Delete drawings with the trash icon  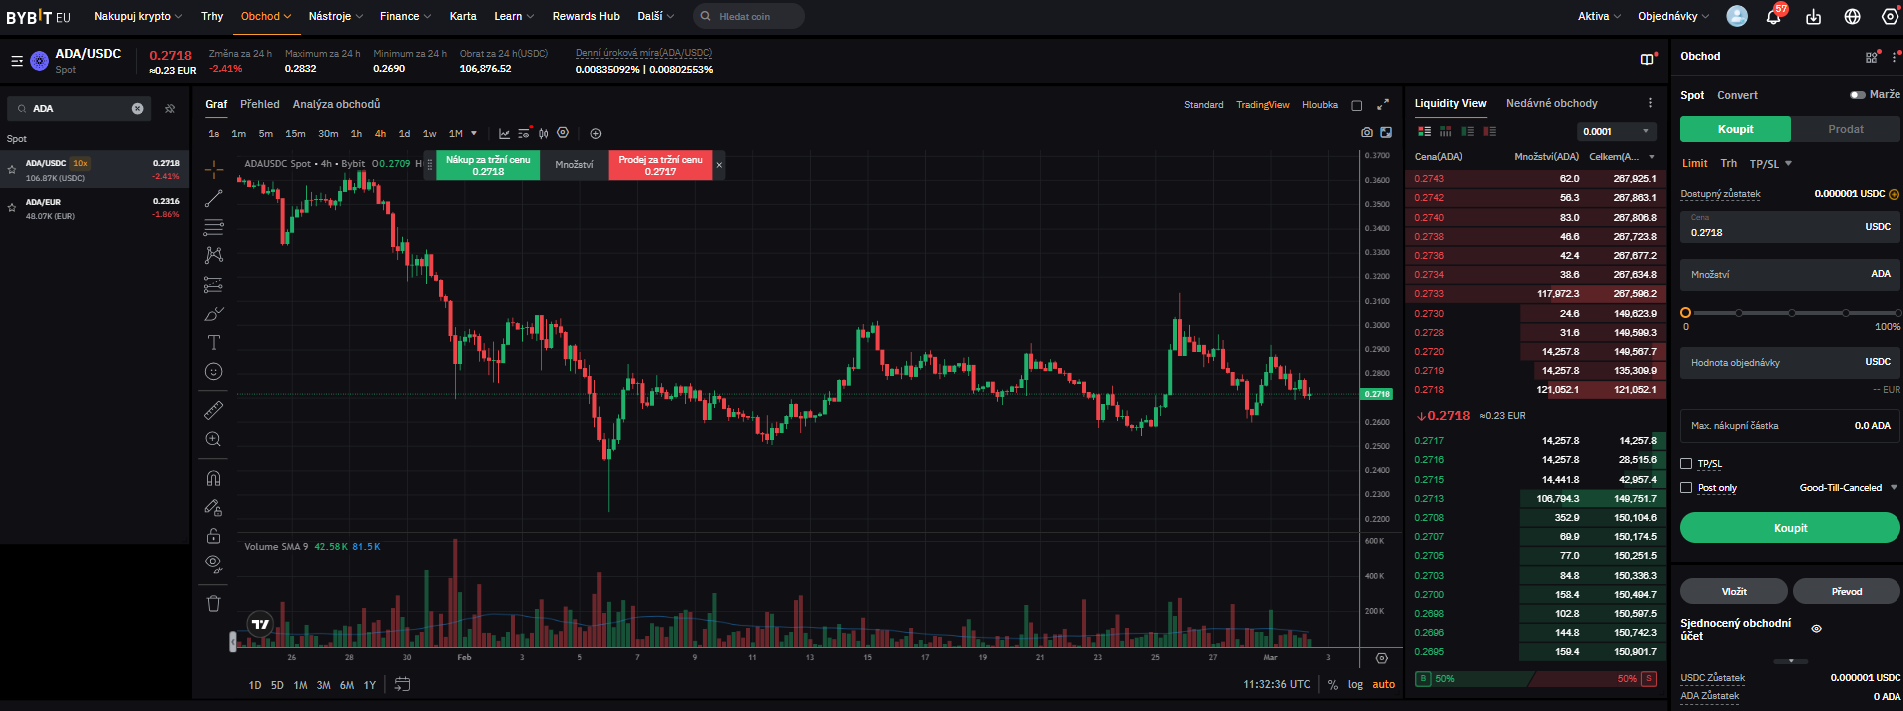pyautogui.click(x=213, y=603)
